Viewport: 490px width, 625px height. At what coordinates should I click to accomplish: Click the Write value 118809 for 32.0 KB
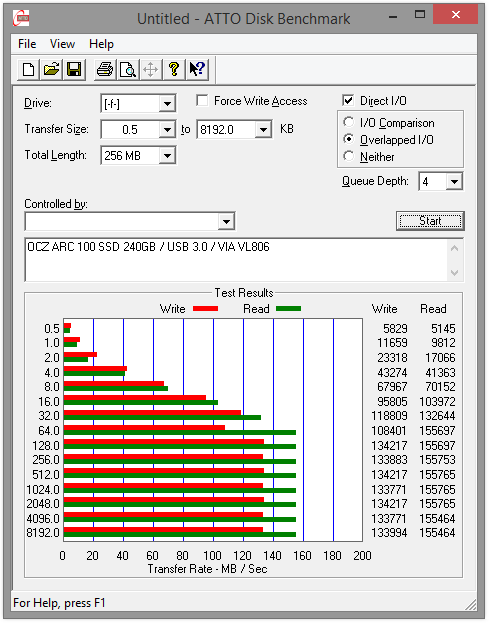[390, 416]
